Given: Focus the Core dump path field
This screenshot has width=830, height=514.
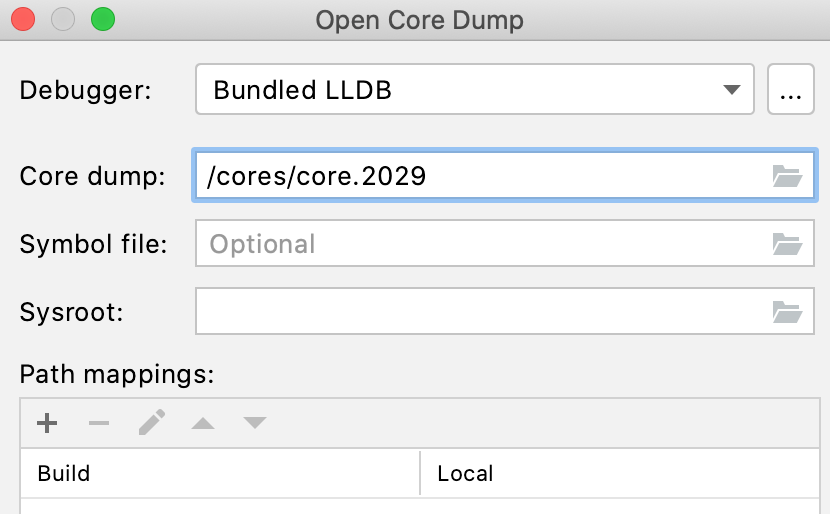Looking at the screenshot, I should point(480,177).
